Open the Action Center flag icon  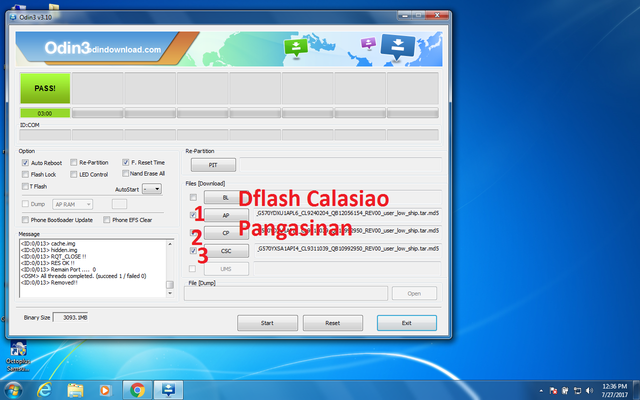point(553,391)
